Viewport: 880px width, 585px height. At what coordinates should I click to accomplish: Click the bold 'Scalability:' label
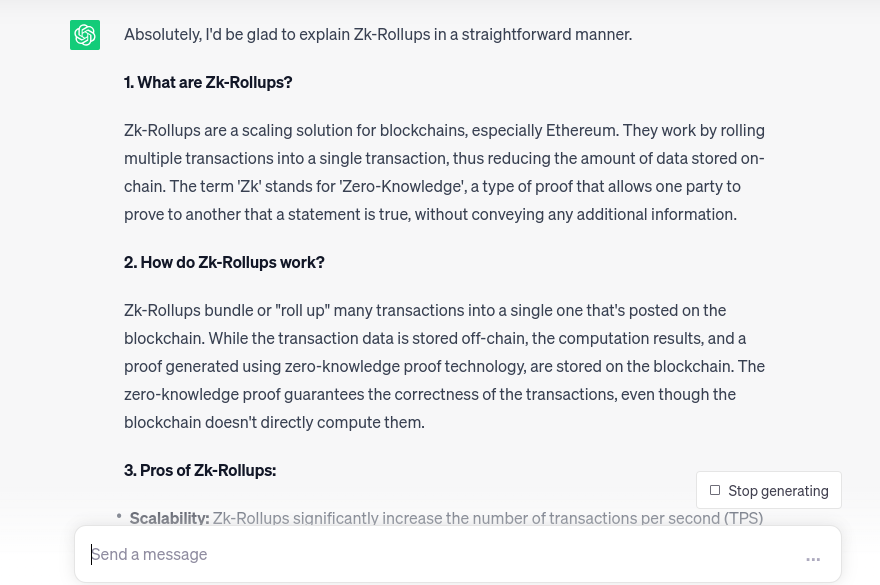[169, 518]
